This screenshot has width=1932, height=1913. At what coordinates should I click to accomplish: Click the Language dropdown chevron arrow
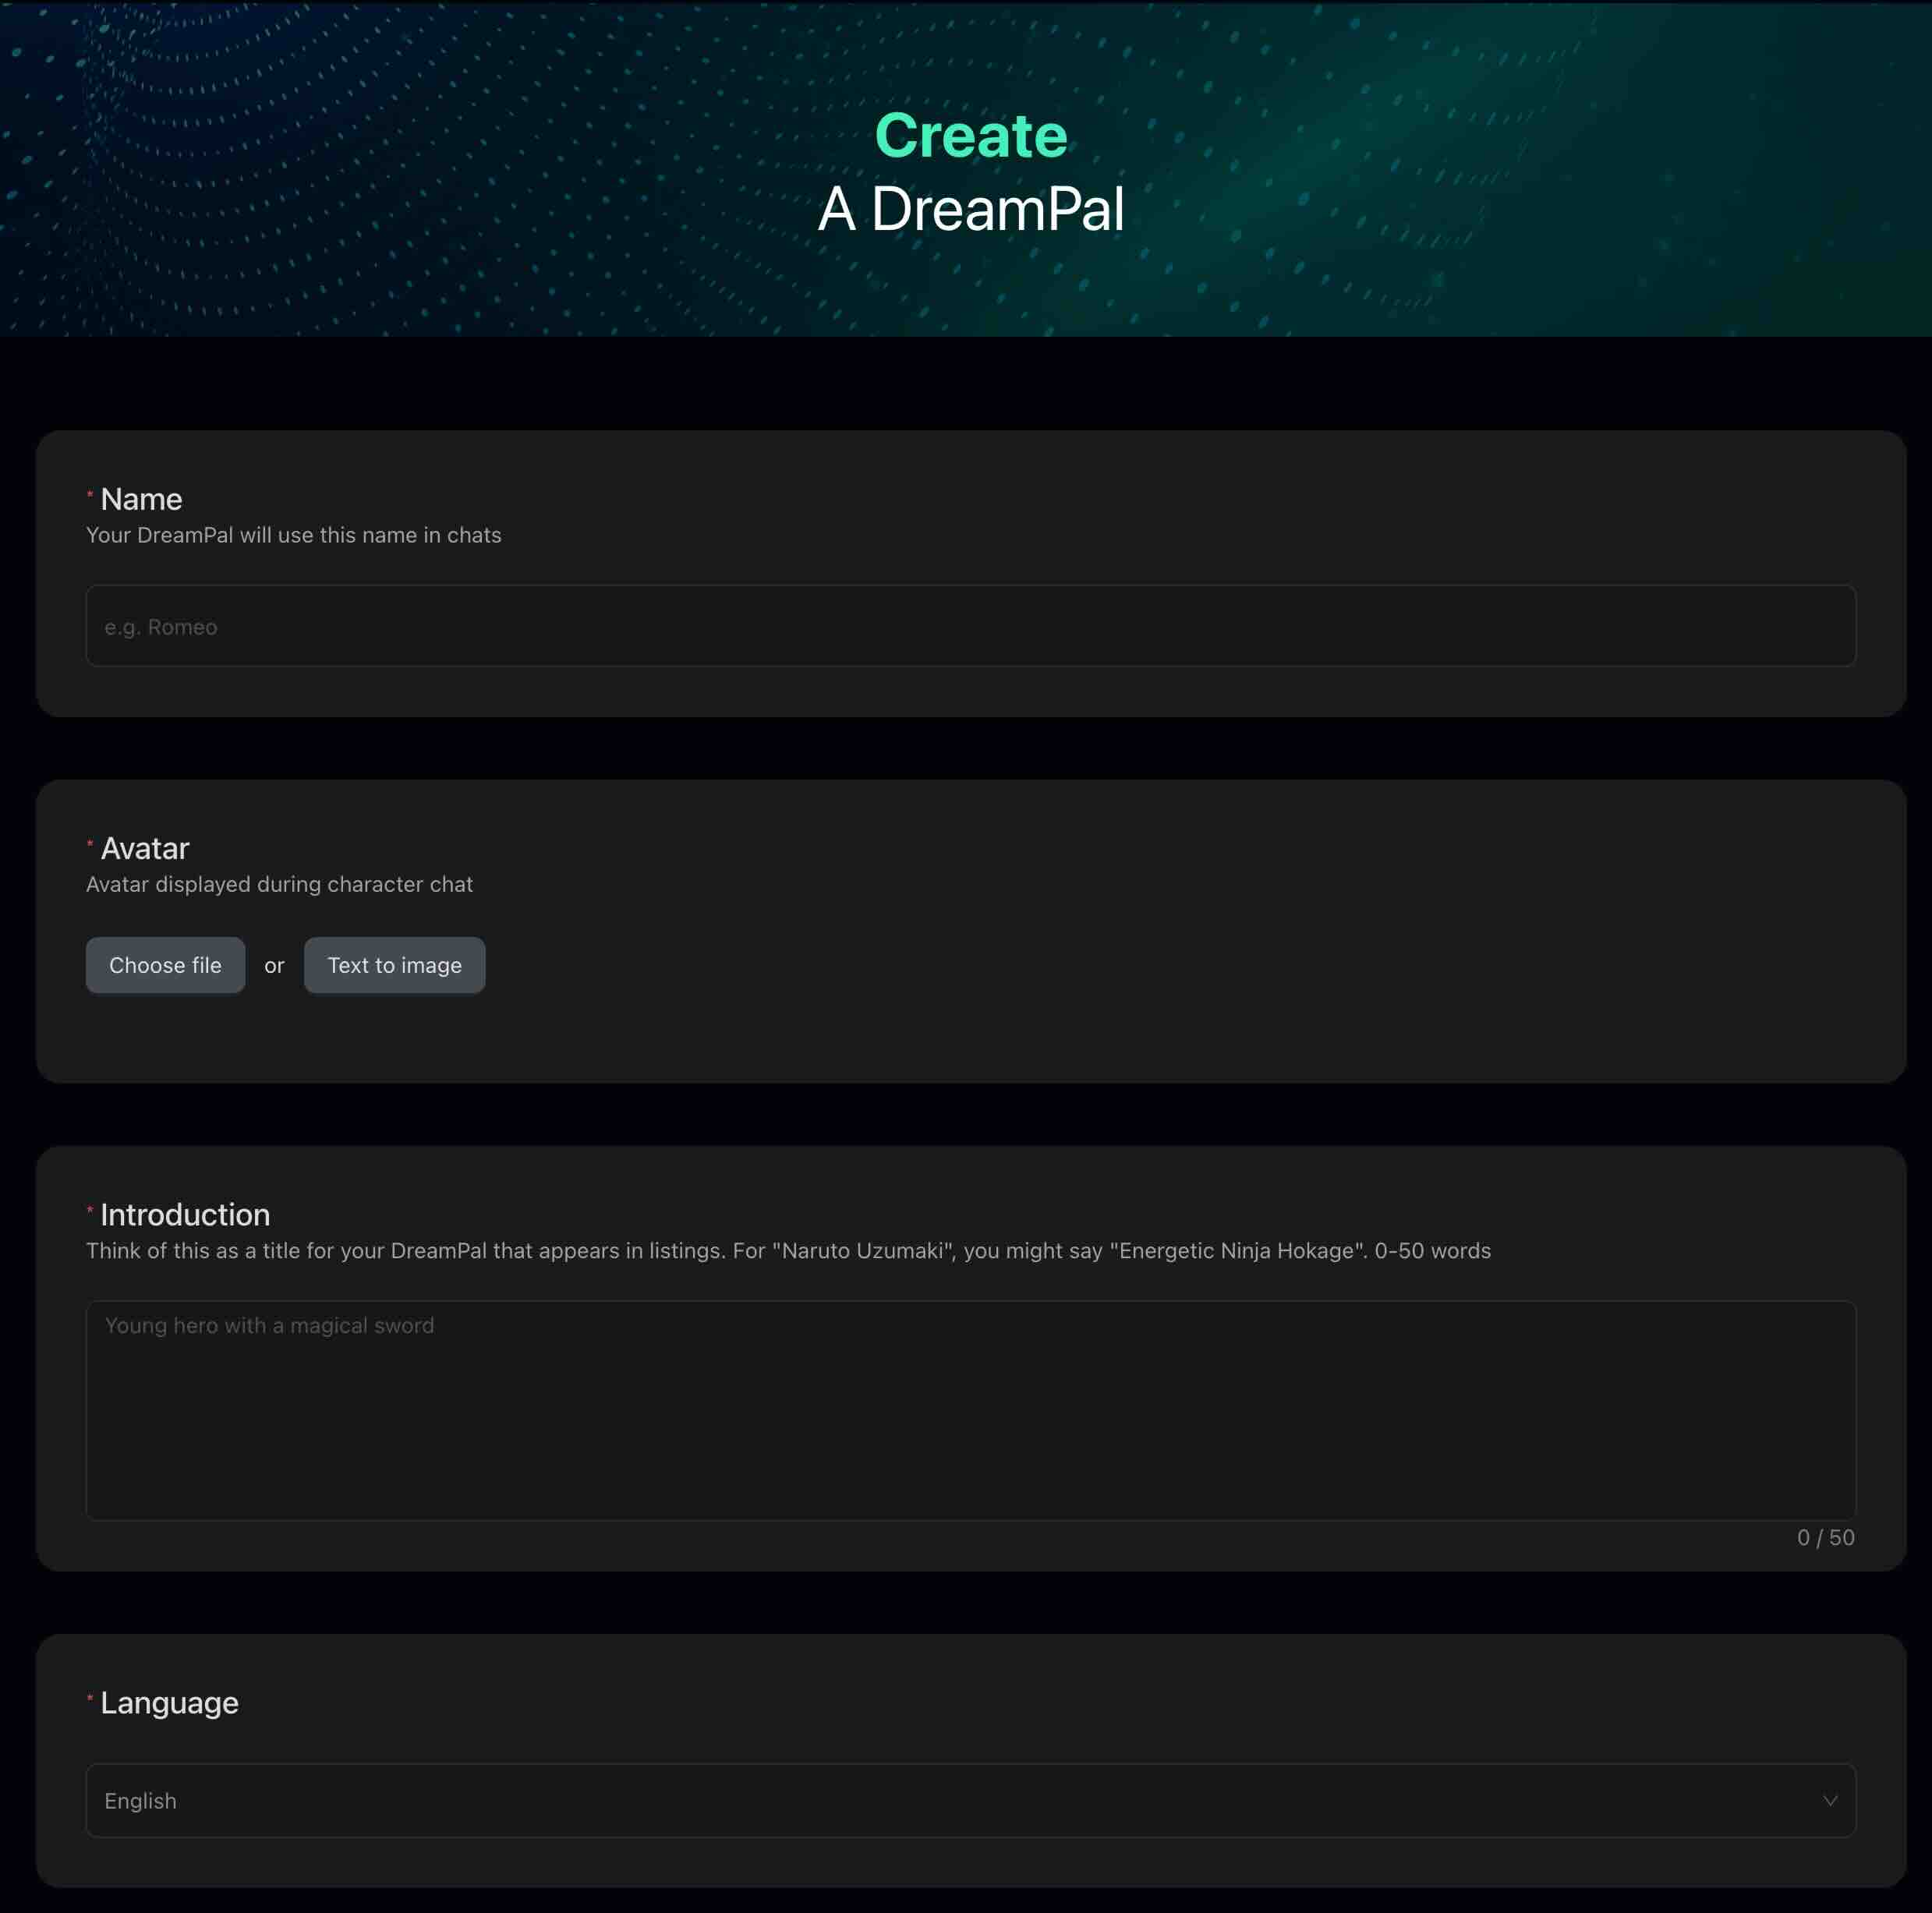[x=1829, y=1800]
